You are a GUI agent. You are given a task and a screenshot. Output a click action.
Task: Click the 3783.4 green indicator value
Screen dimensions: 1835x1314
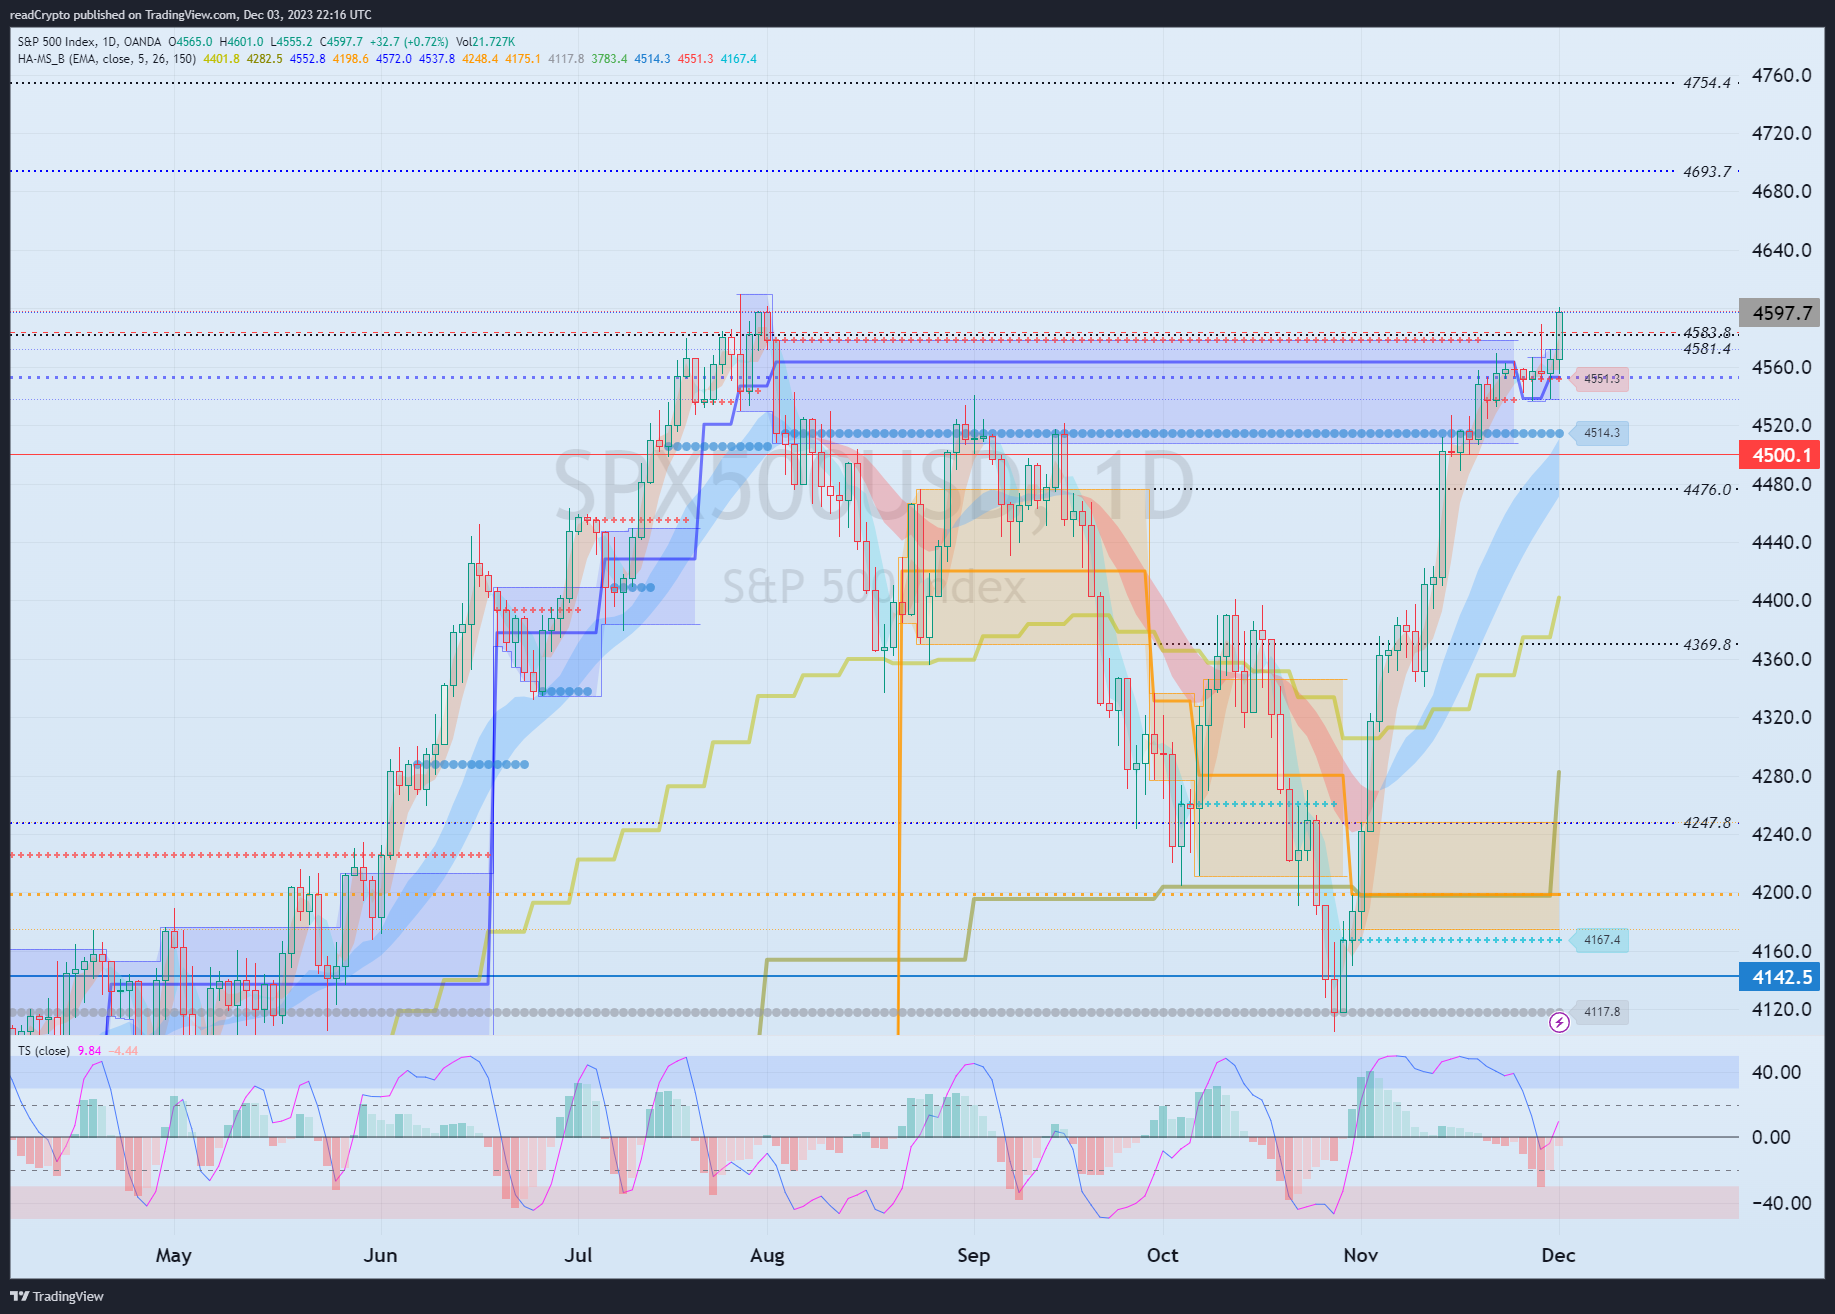point(609,59)
